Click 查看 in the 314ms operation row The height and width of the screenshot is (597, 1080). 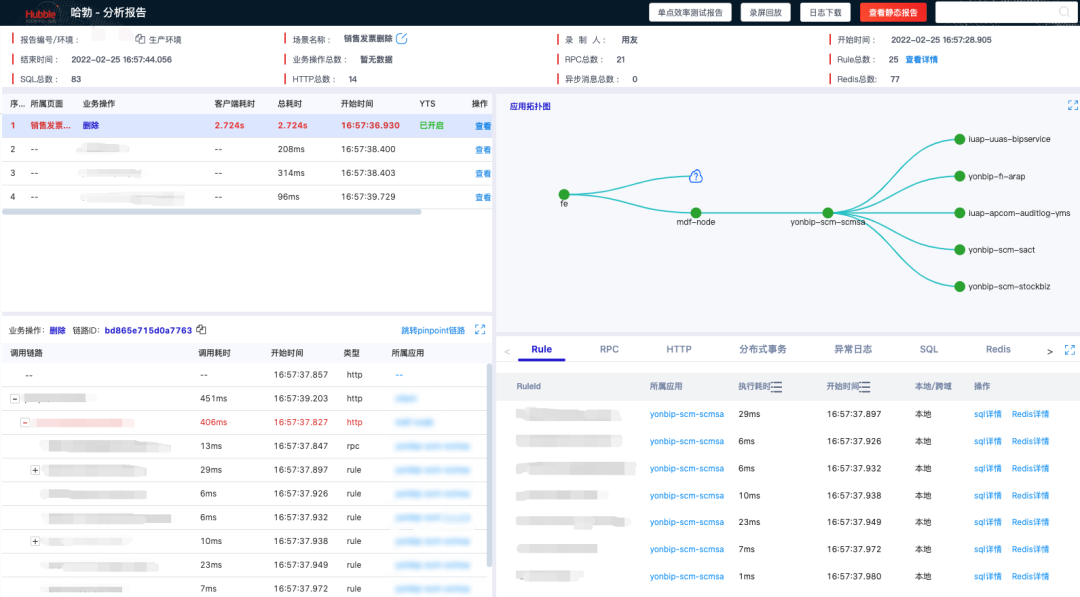click(483, 174)
